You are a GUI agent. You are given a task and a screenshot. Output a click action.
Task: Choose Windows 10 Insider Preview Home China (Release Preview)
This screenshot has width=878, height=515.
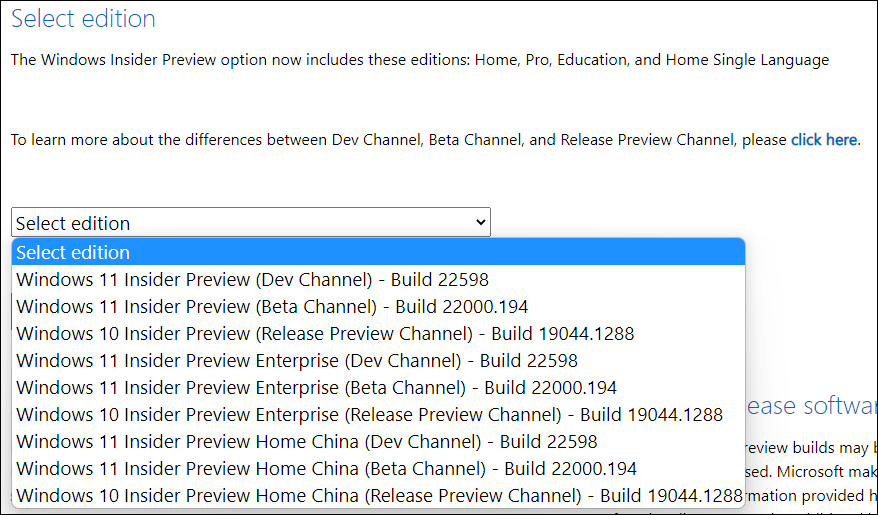379,495
